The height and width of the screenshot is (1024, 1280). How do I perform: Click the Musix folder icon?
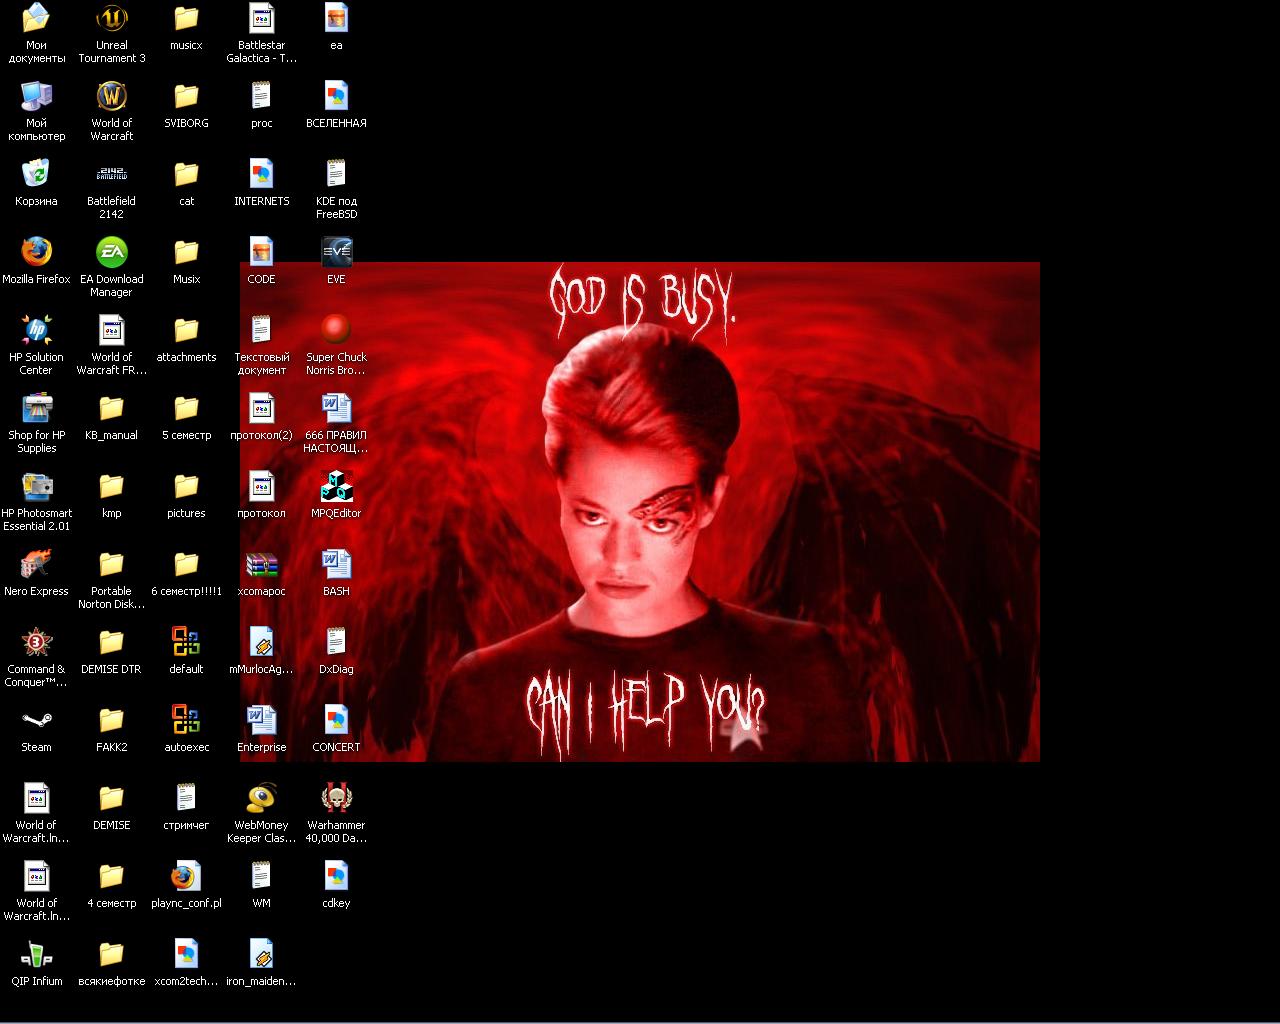[x=186, y=252]
